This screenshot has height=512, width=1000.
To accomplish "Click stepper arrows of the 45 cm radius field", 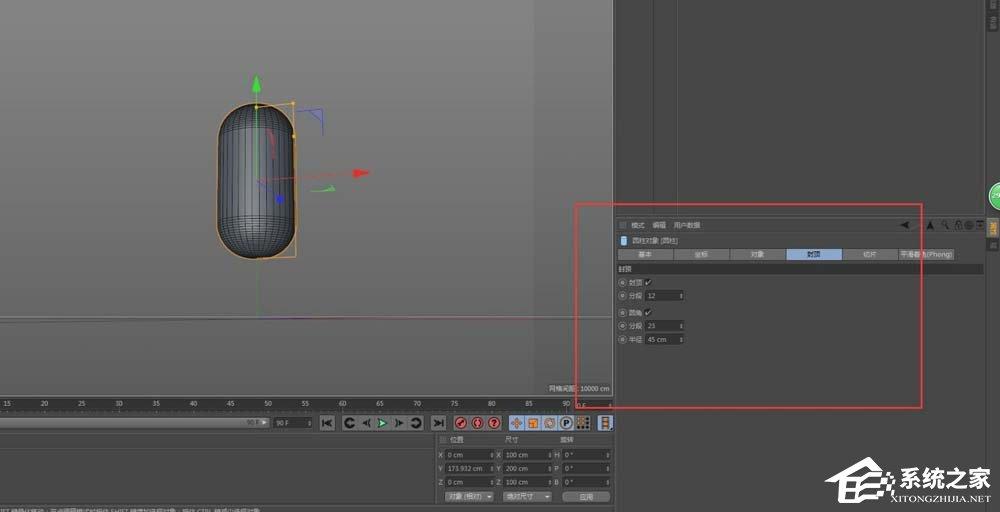I will tap(681, 339).
